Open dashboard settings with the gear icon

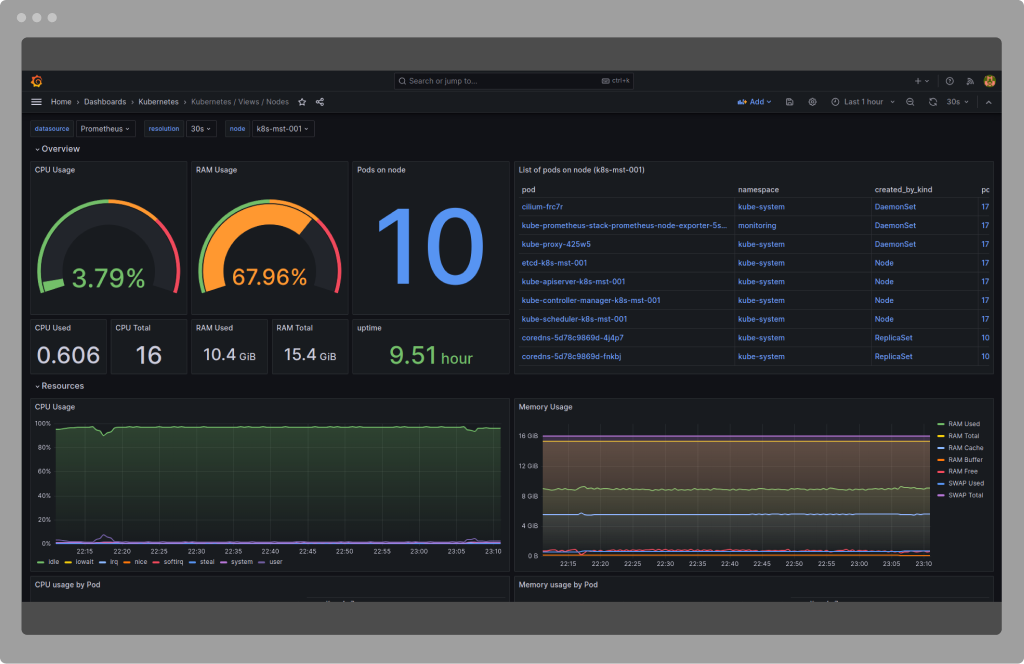pyautogui.click(x=812, y=101)
